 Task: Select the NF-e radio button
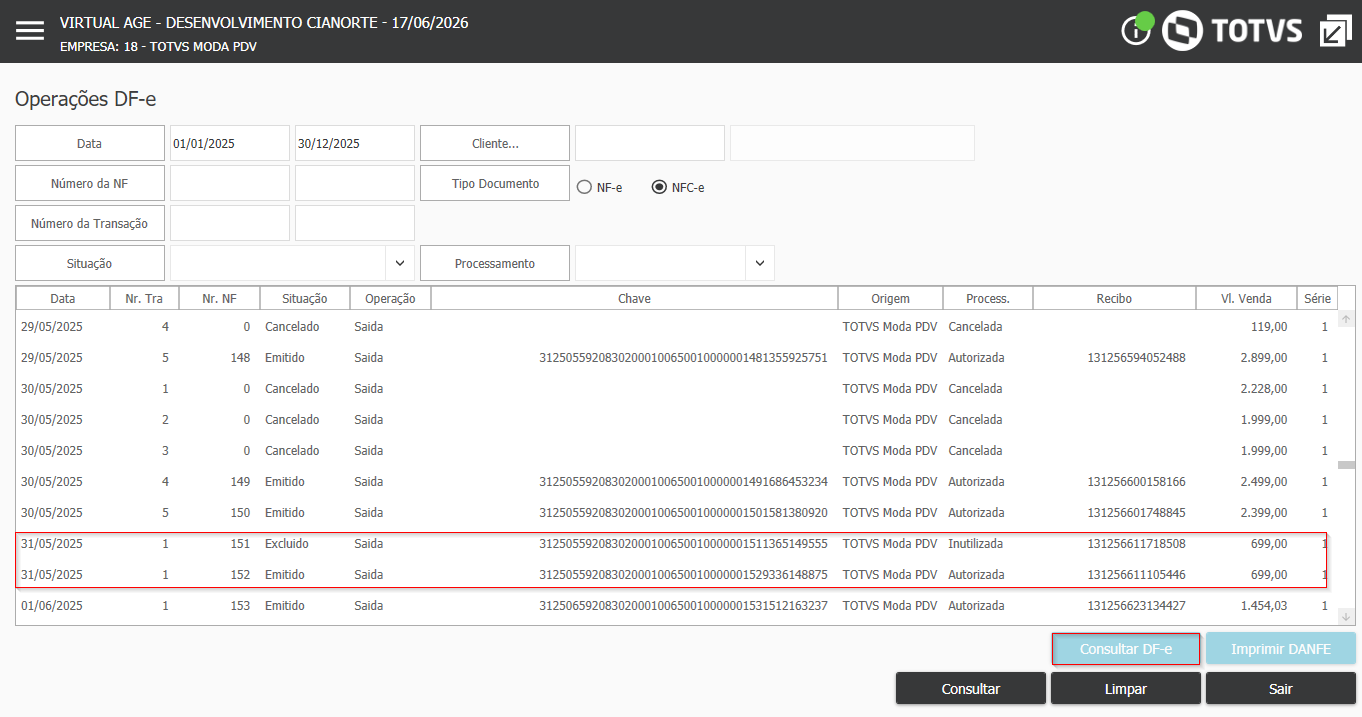pos(584,187)
